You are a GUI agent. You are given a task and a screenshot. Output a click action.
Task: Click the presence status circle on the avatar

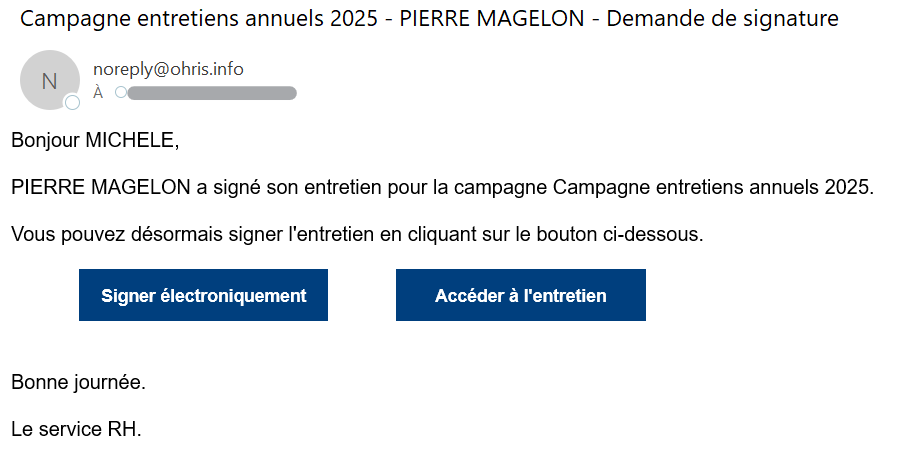pyautogui.click(x=72, y=102)
